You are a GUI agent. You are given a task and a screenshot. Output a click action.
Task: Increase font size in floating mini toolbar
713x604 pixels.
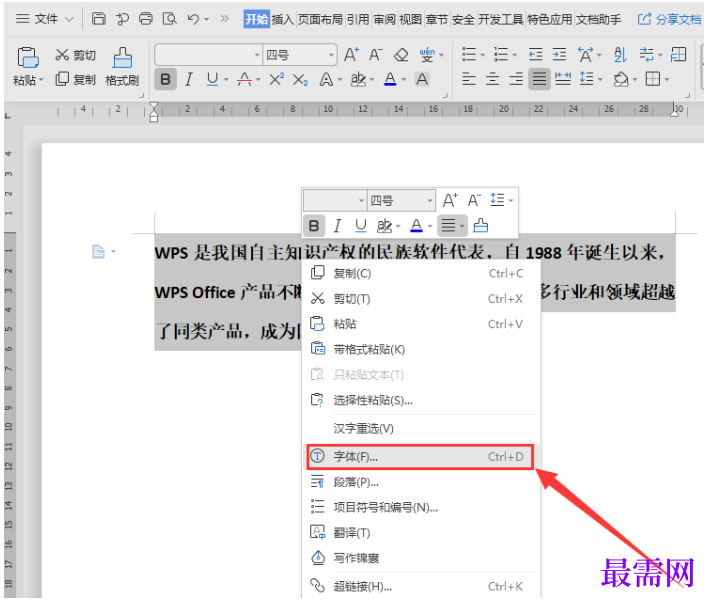[x=450, y=200]
